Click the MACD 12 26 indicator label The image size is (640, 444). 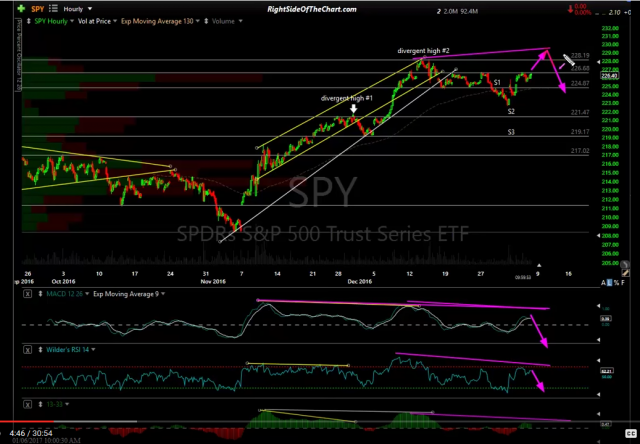[63, 294]
